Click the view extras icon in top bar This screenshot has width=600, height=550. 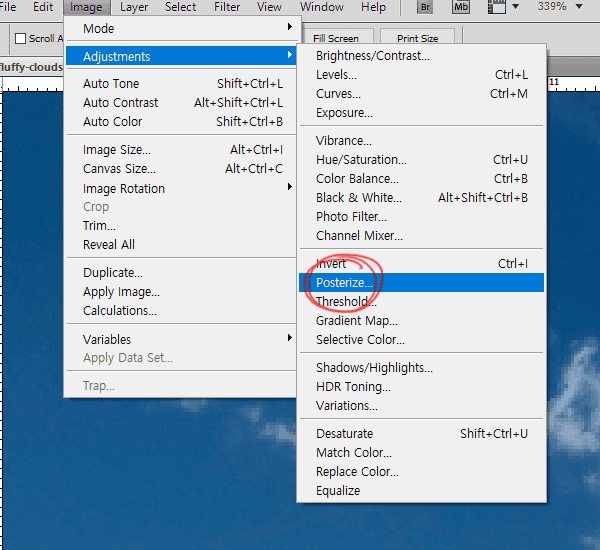[x=499, y=7]
